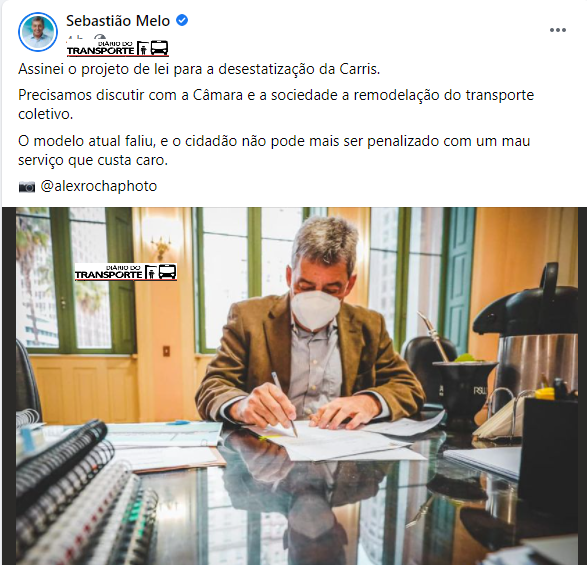The width and height of the screenshot is (587, 565).
Task: Open the three-dots post options menu
Action: pos(557,30)
